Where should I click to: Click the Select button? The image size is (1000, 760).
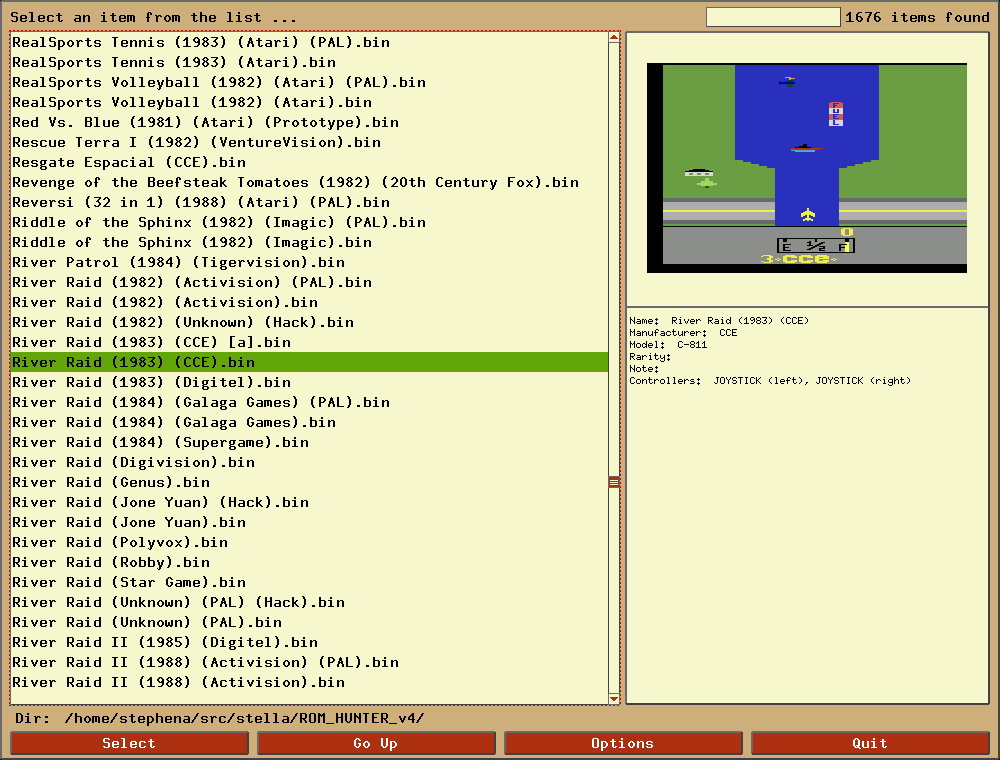click(x=129, y=743)
